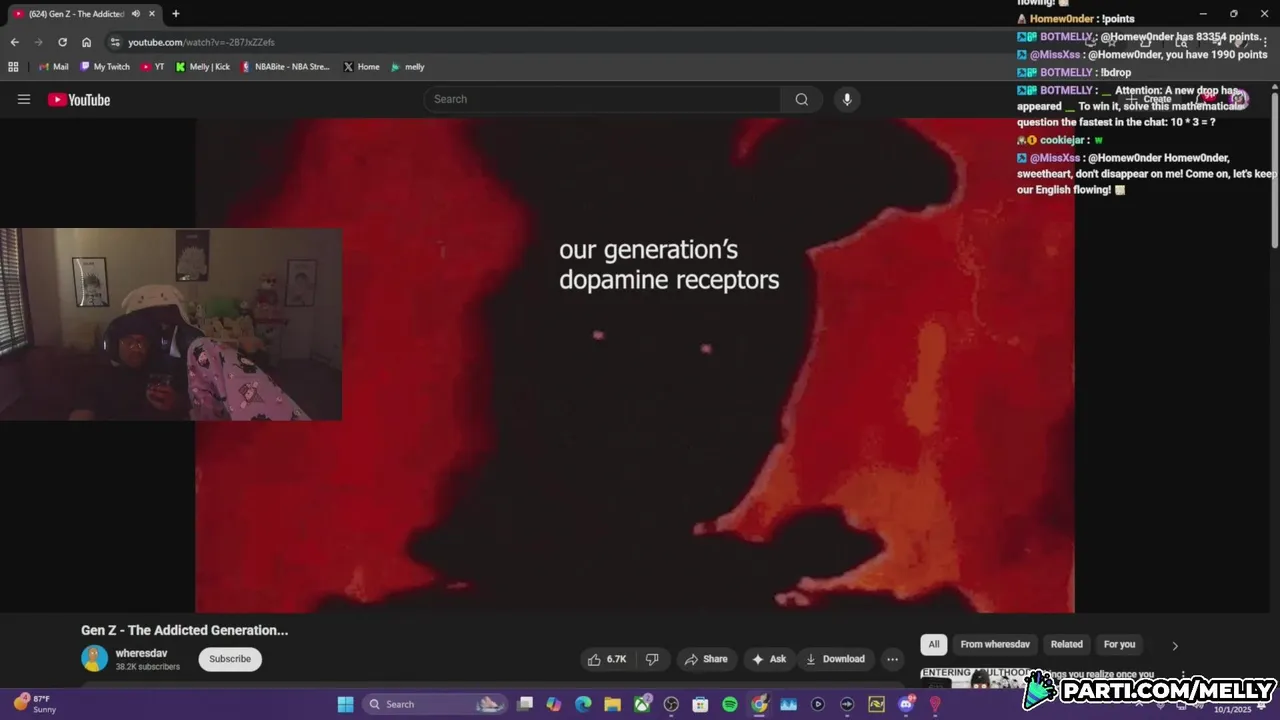
Task: View site information icon in address bar
Action: [115, 42]
